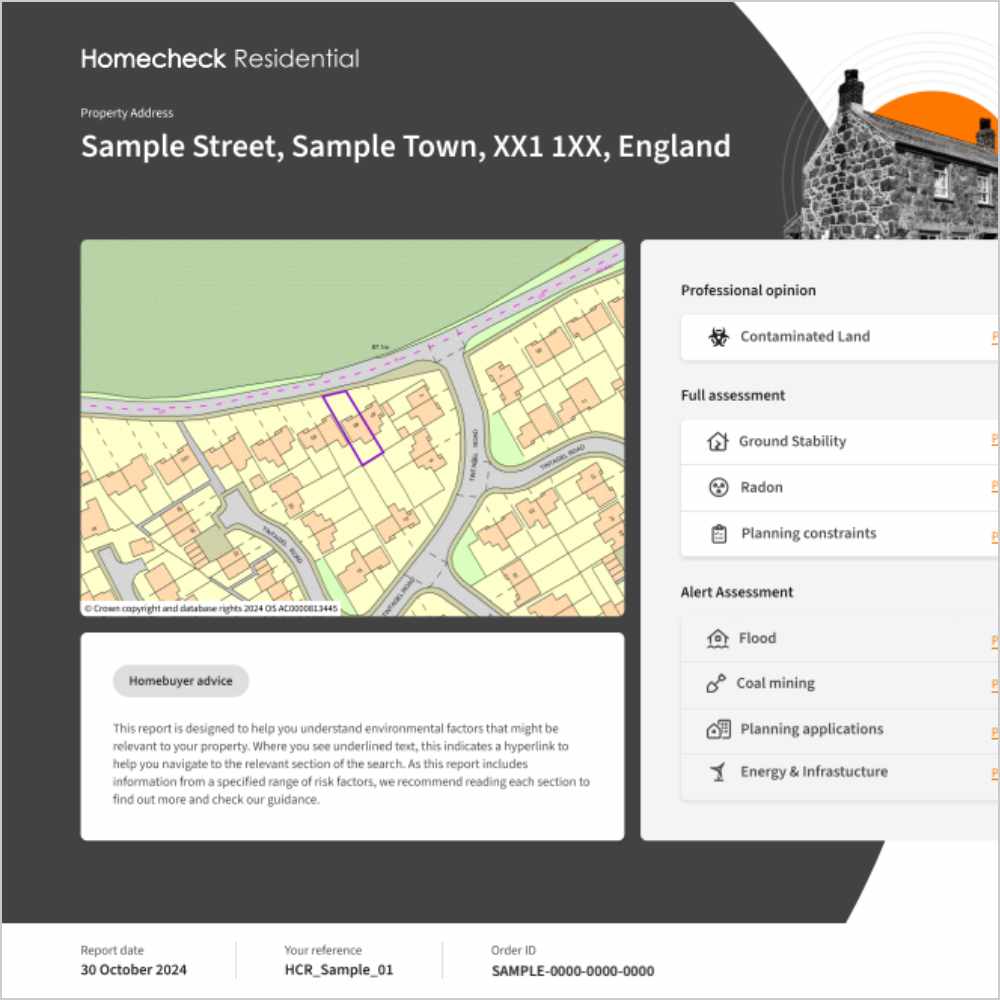The image size is (1000, 1000).
Task: Click the Contaminated Land biohazard icon
Action: pos(719,337)
